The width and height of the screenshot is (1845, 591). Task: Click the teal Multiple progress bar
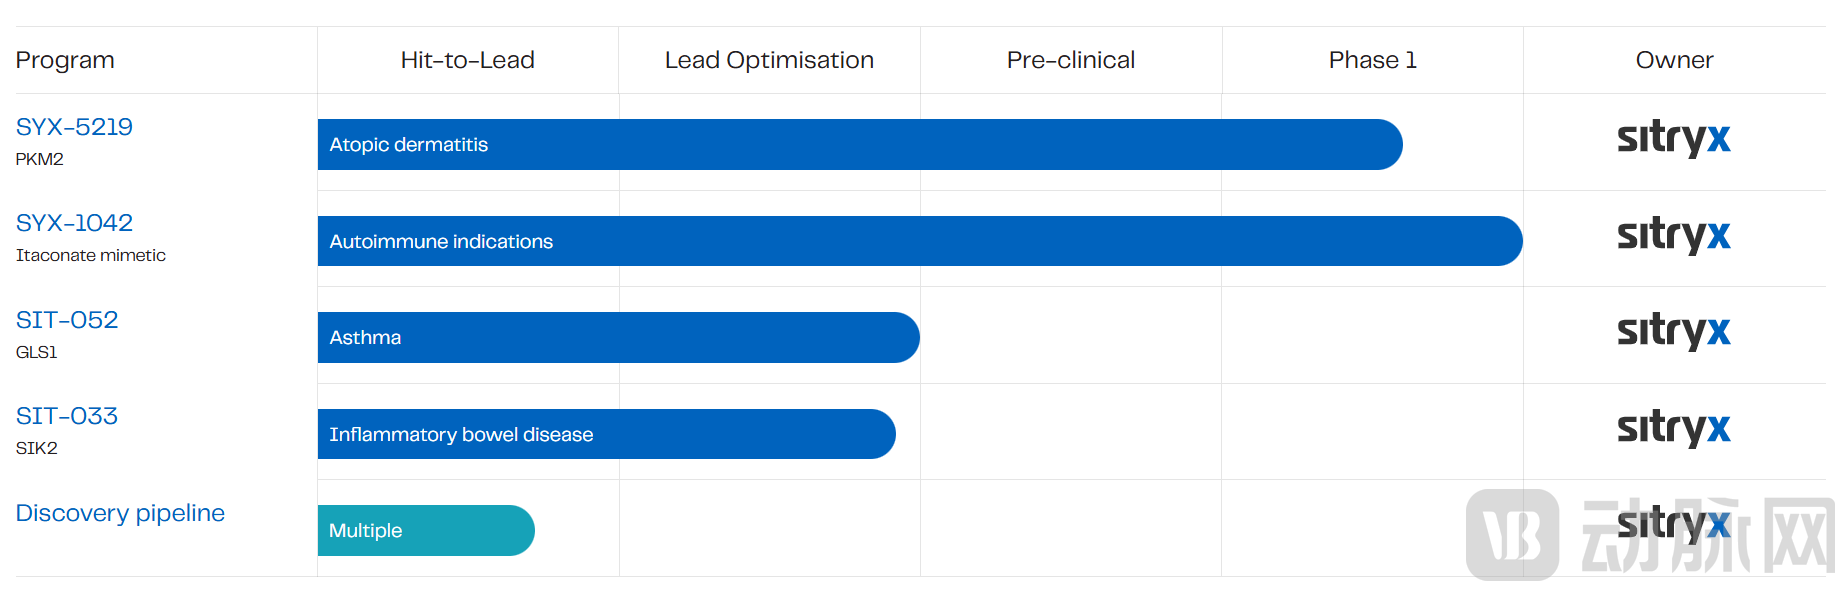click(425, 531)
